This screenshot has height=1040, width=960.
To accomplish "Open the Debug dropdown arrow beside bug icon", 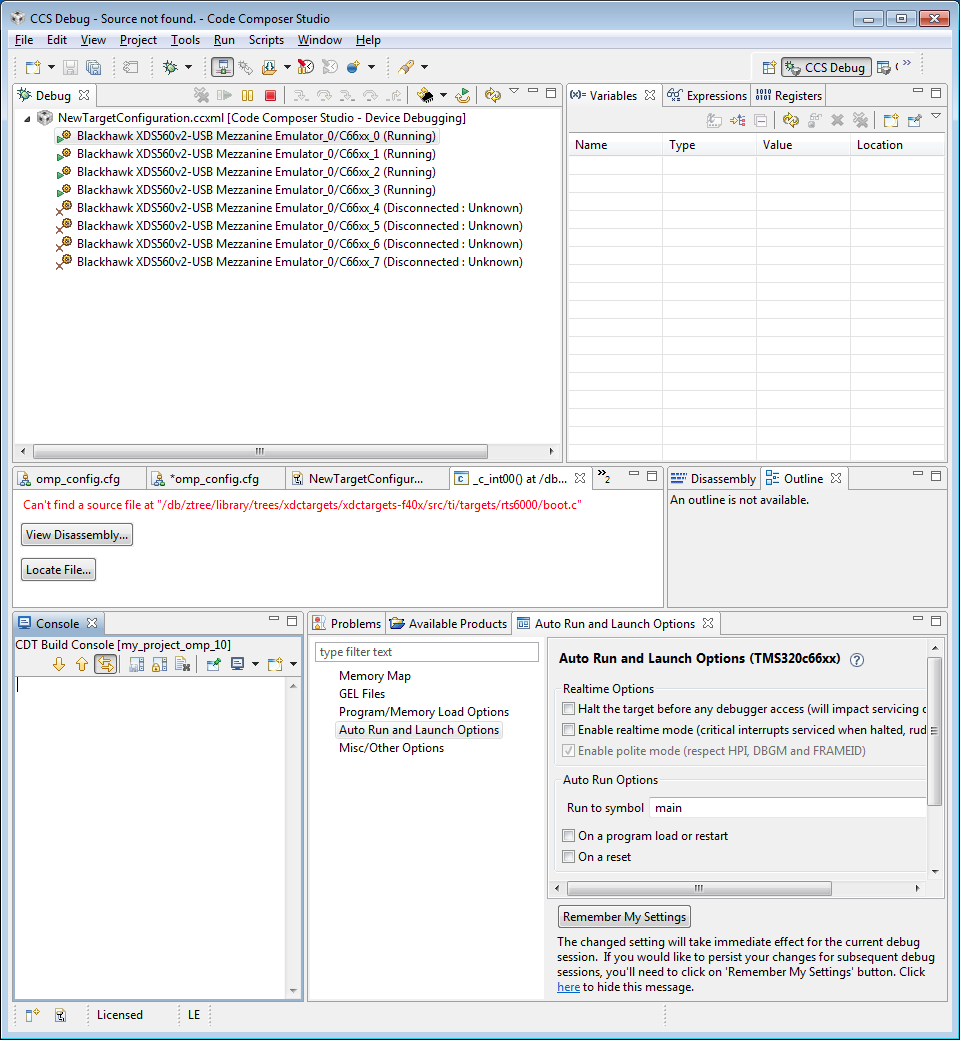I will [188, 67].
